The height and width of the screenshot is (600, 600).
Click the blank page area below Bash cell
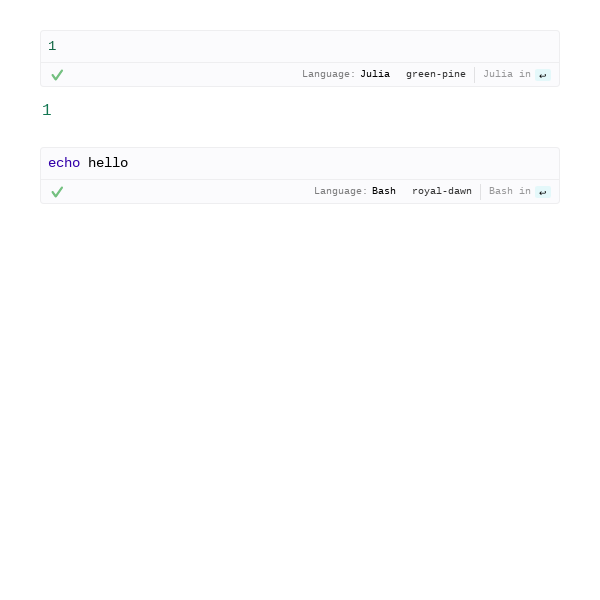(300, 383)
